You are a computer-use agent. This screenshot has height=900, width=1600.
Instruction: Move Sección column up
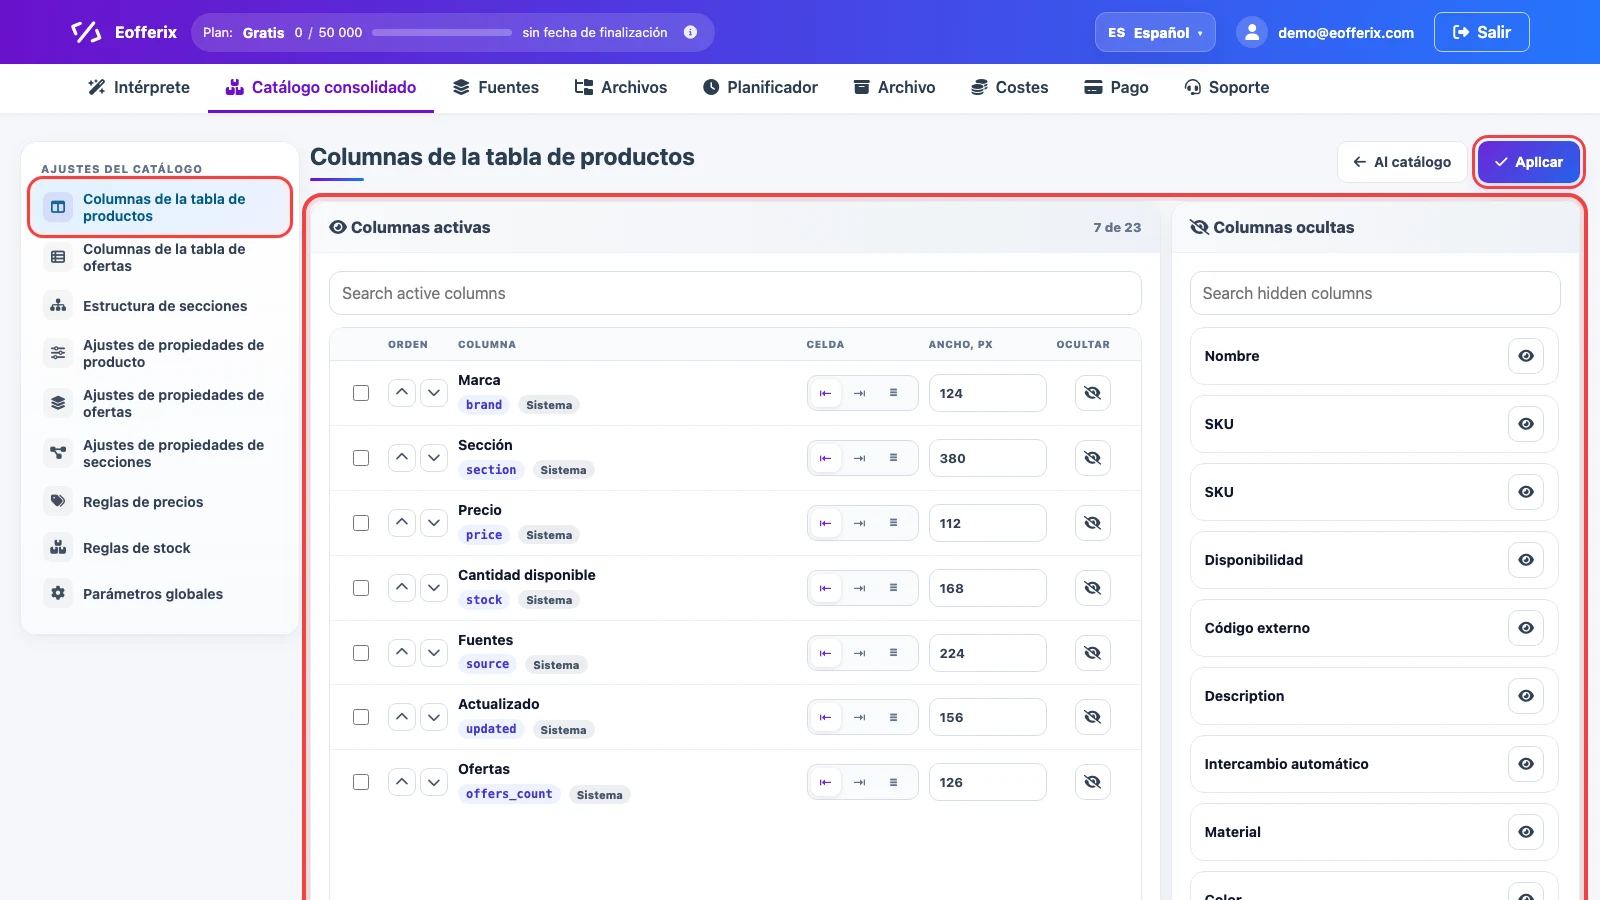[402, 458]
